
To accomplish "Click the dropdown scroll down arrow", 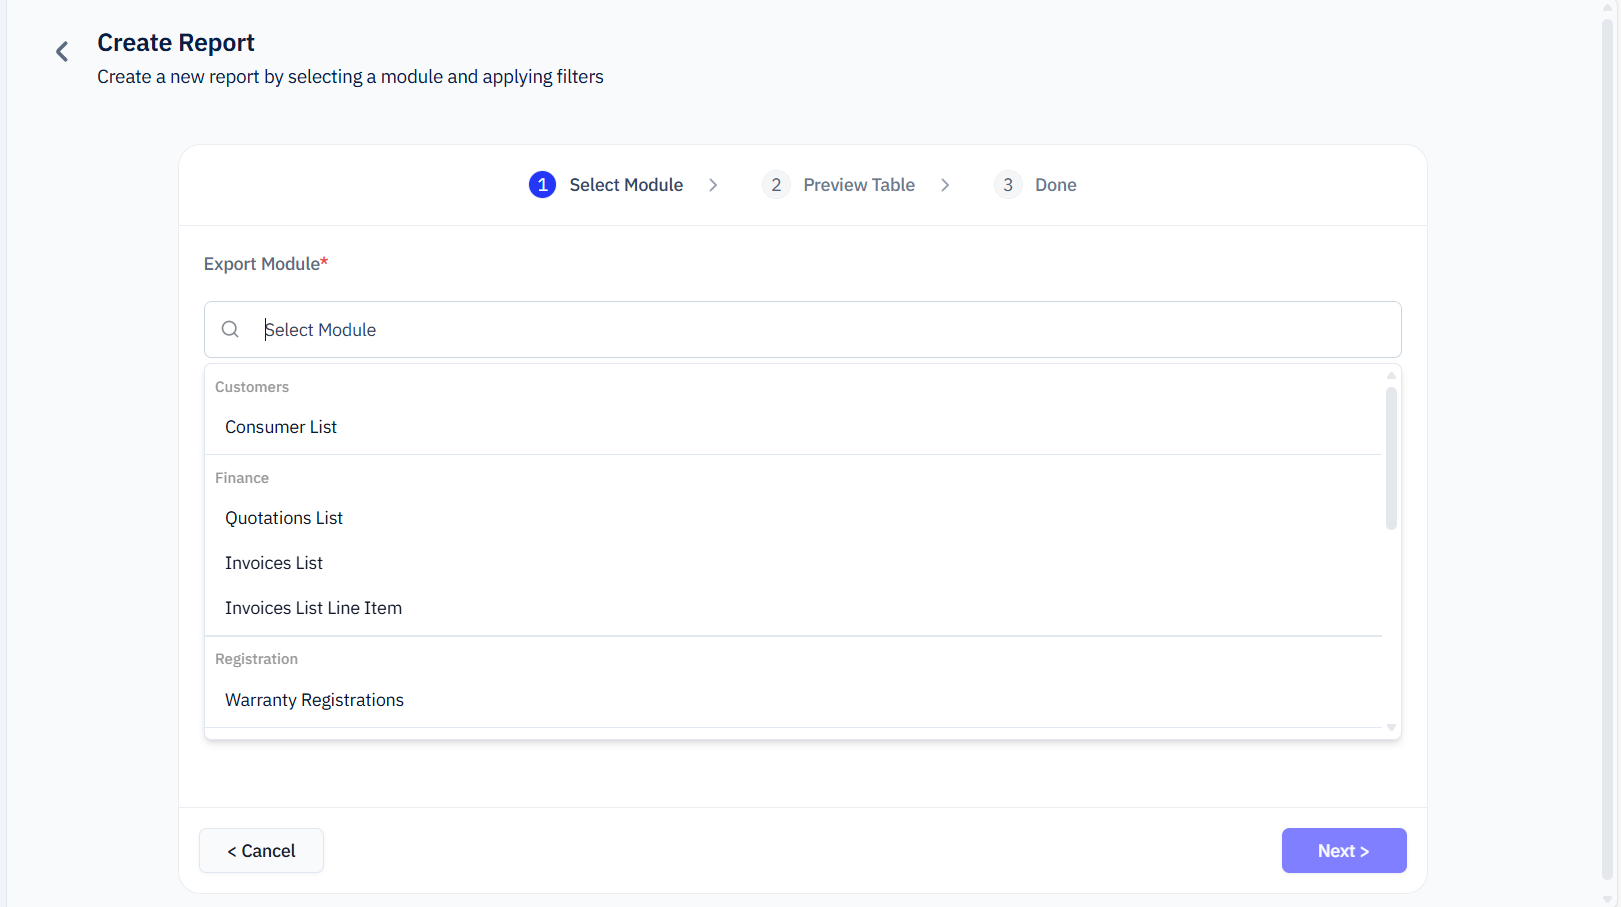I will click(x=1391, y=728).
